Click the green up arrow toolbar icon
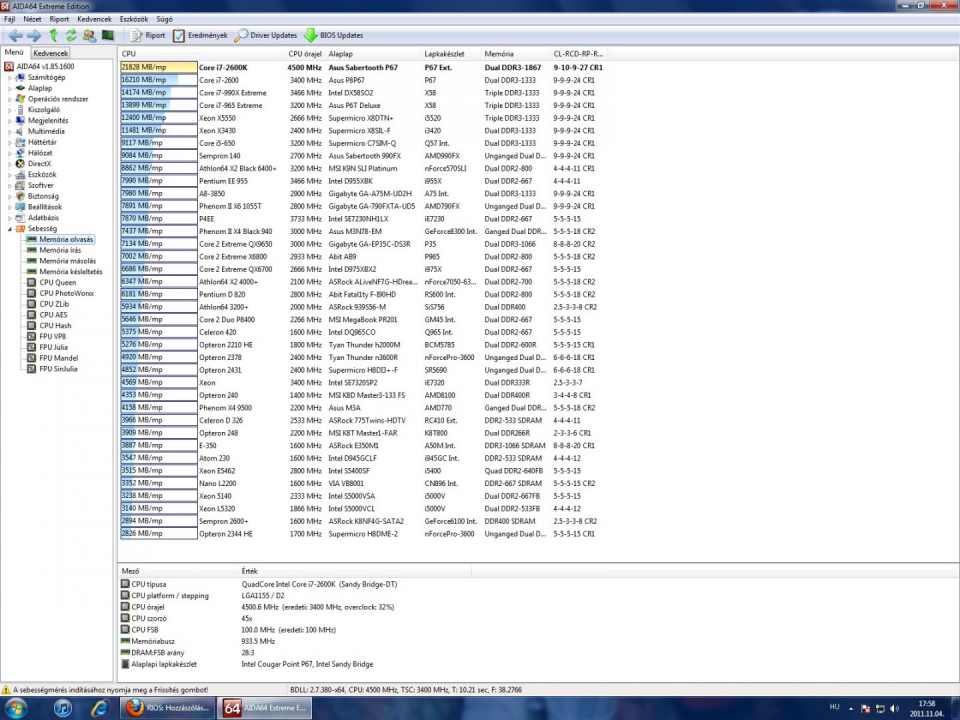 click(53, 36)
